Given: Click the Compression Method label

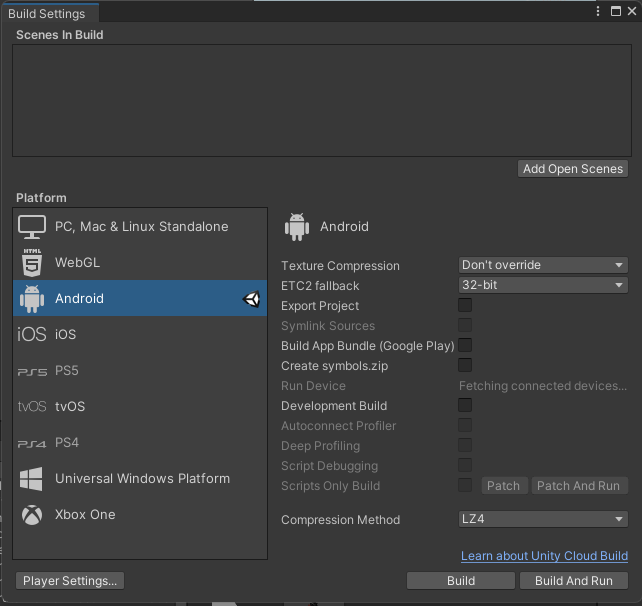Looking at the screenshot, I should (x=341, y=520).
